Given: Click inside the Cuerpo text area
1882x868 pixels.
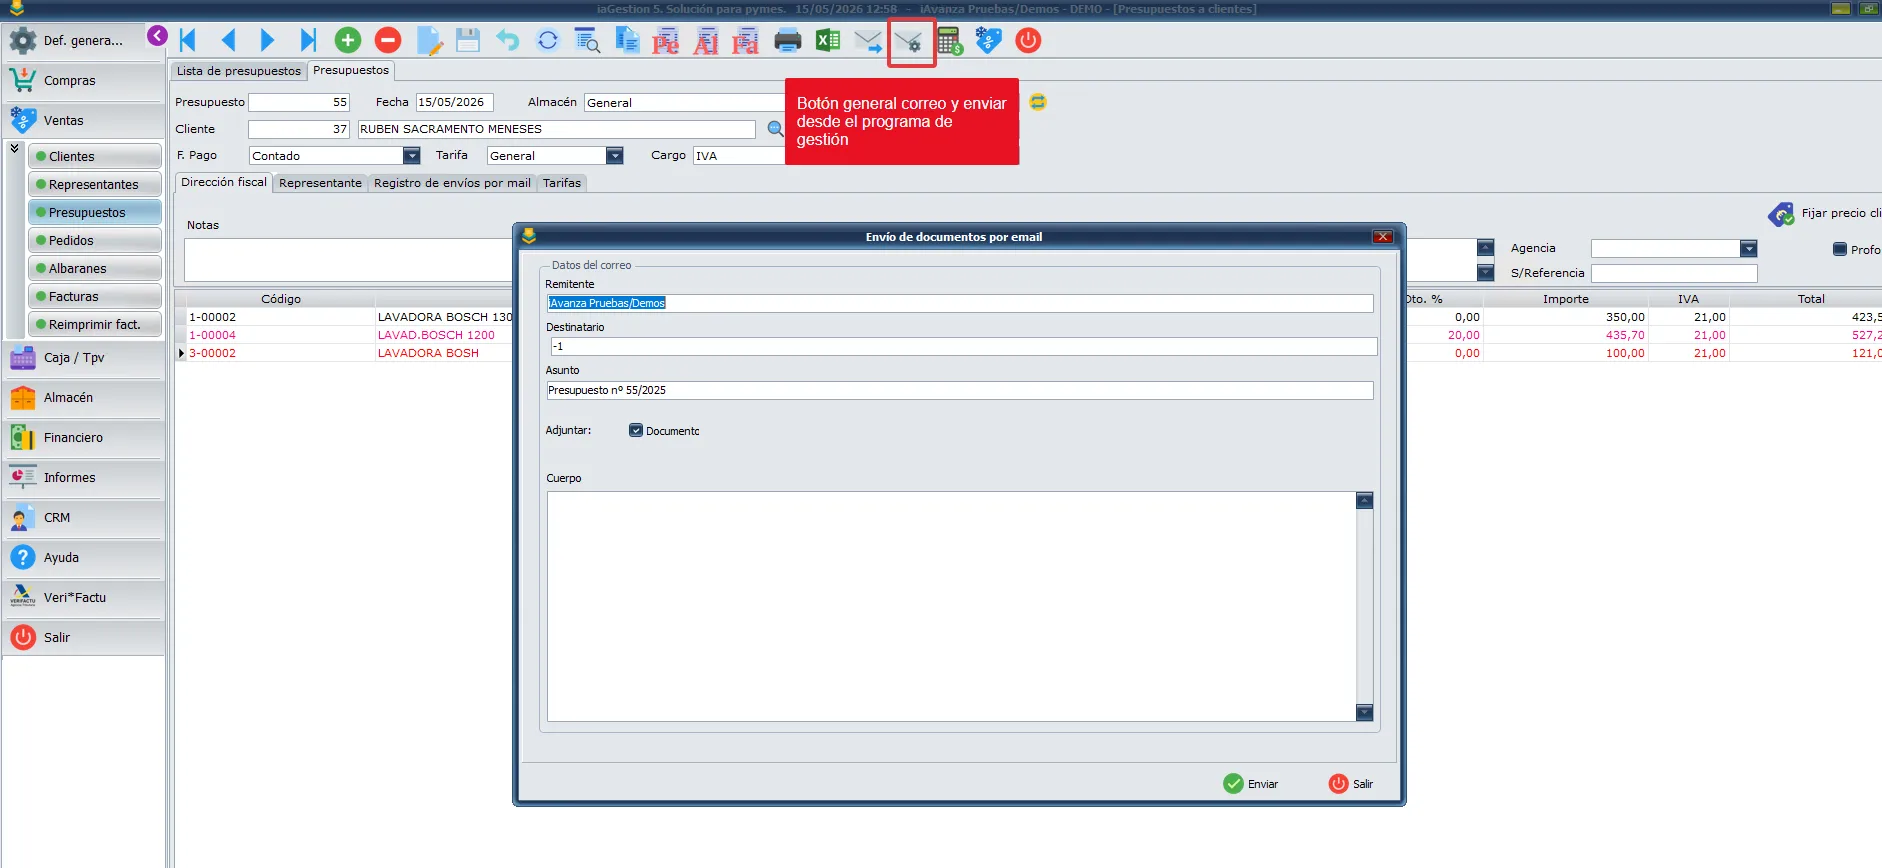Looking at the screenshot, I should click(951, 606).
